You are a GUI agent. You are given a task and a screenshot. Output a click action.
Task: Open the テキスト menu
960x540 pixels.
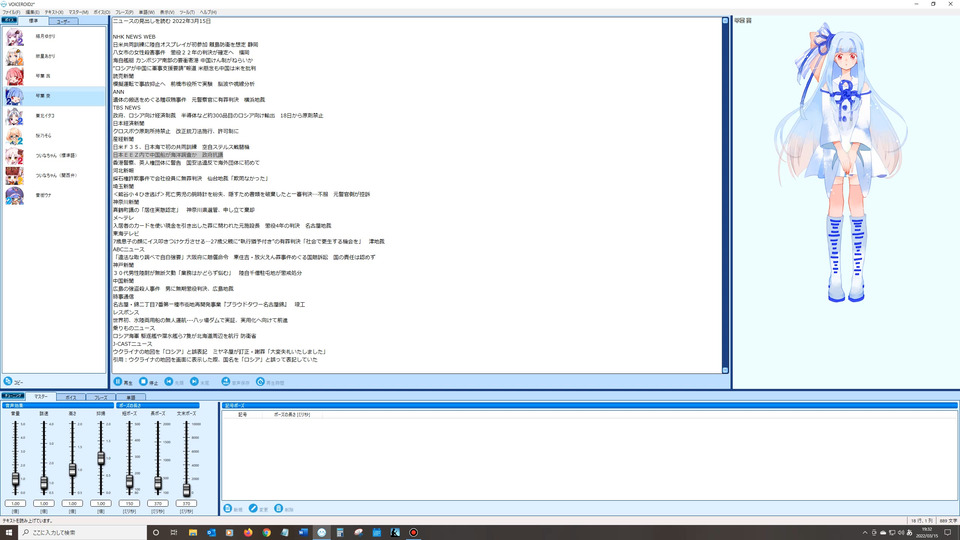point(54,12)
